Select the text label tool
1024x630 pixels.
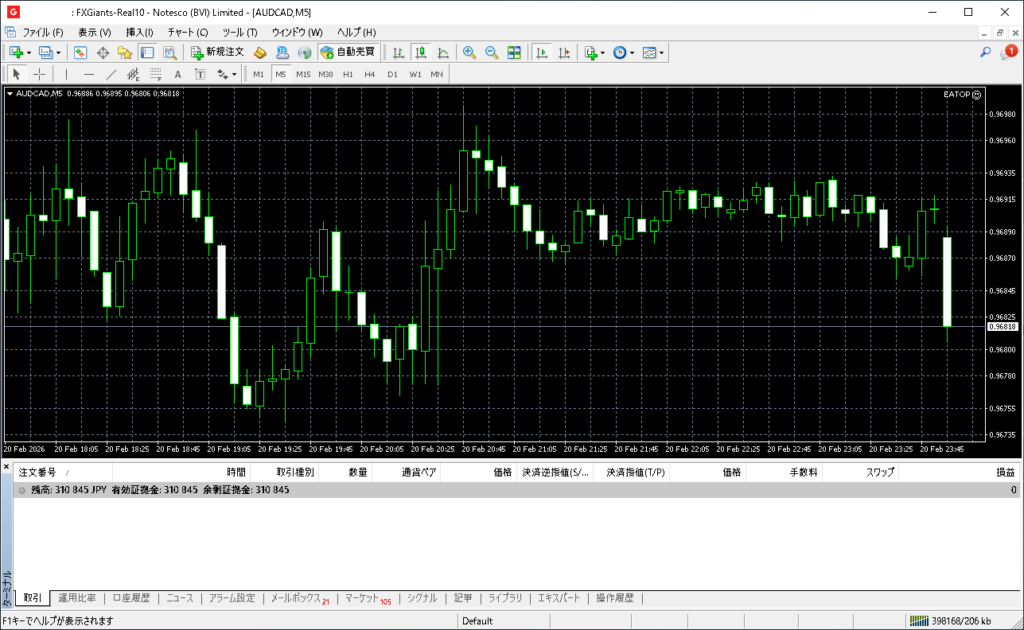pyautogui.click(x=178, y=74)
